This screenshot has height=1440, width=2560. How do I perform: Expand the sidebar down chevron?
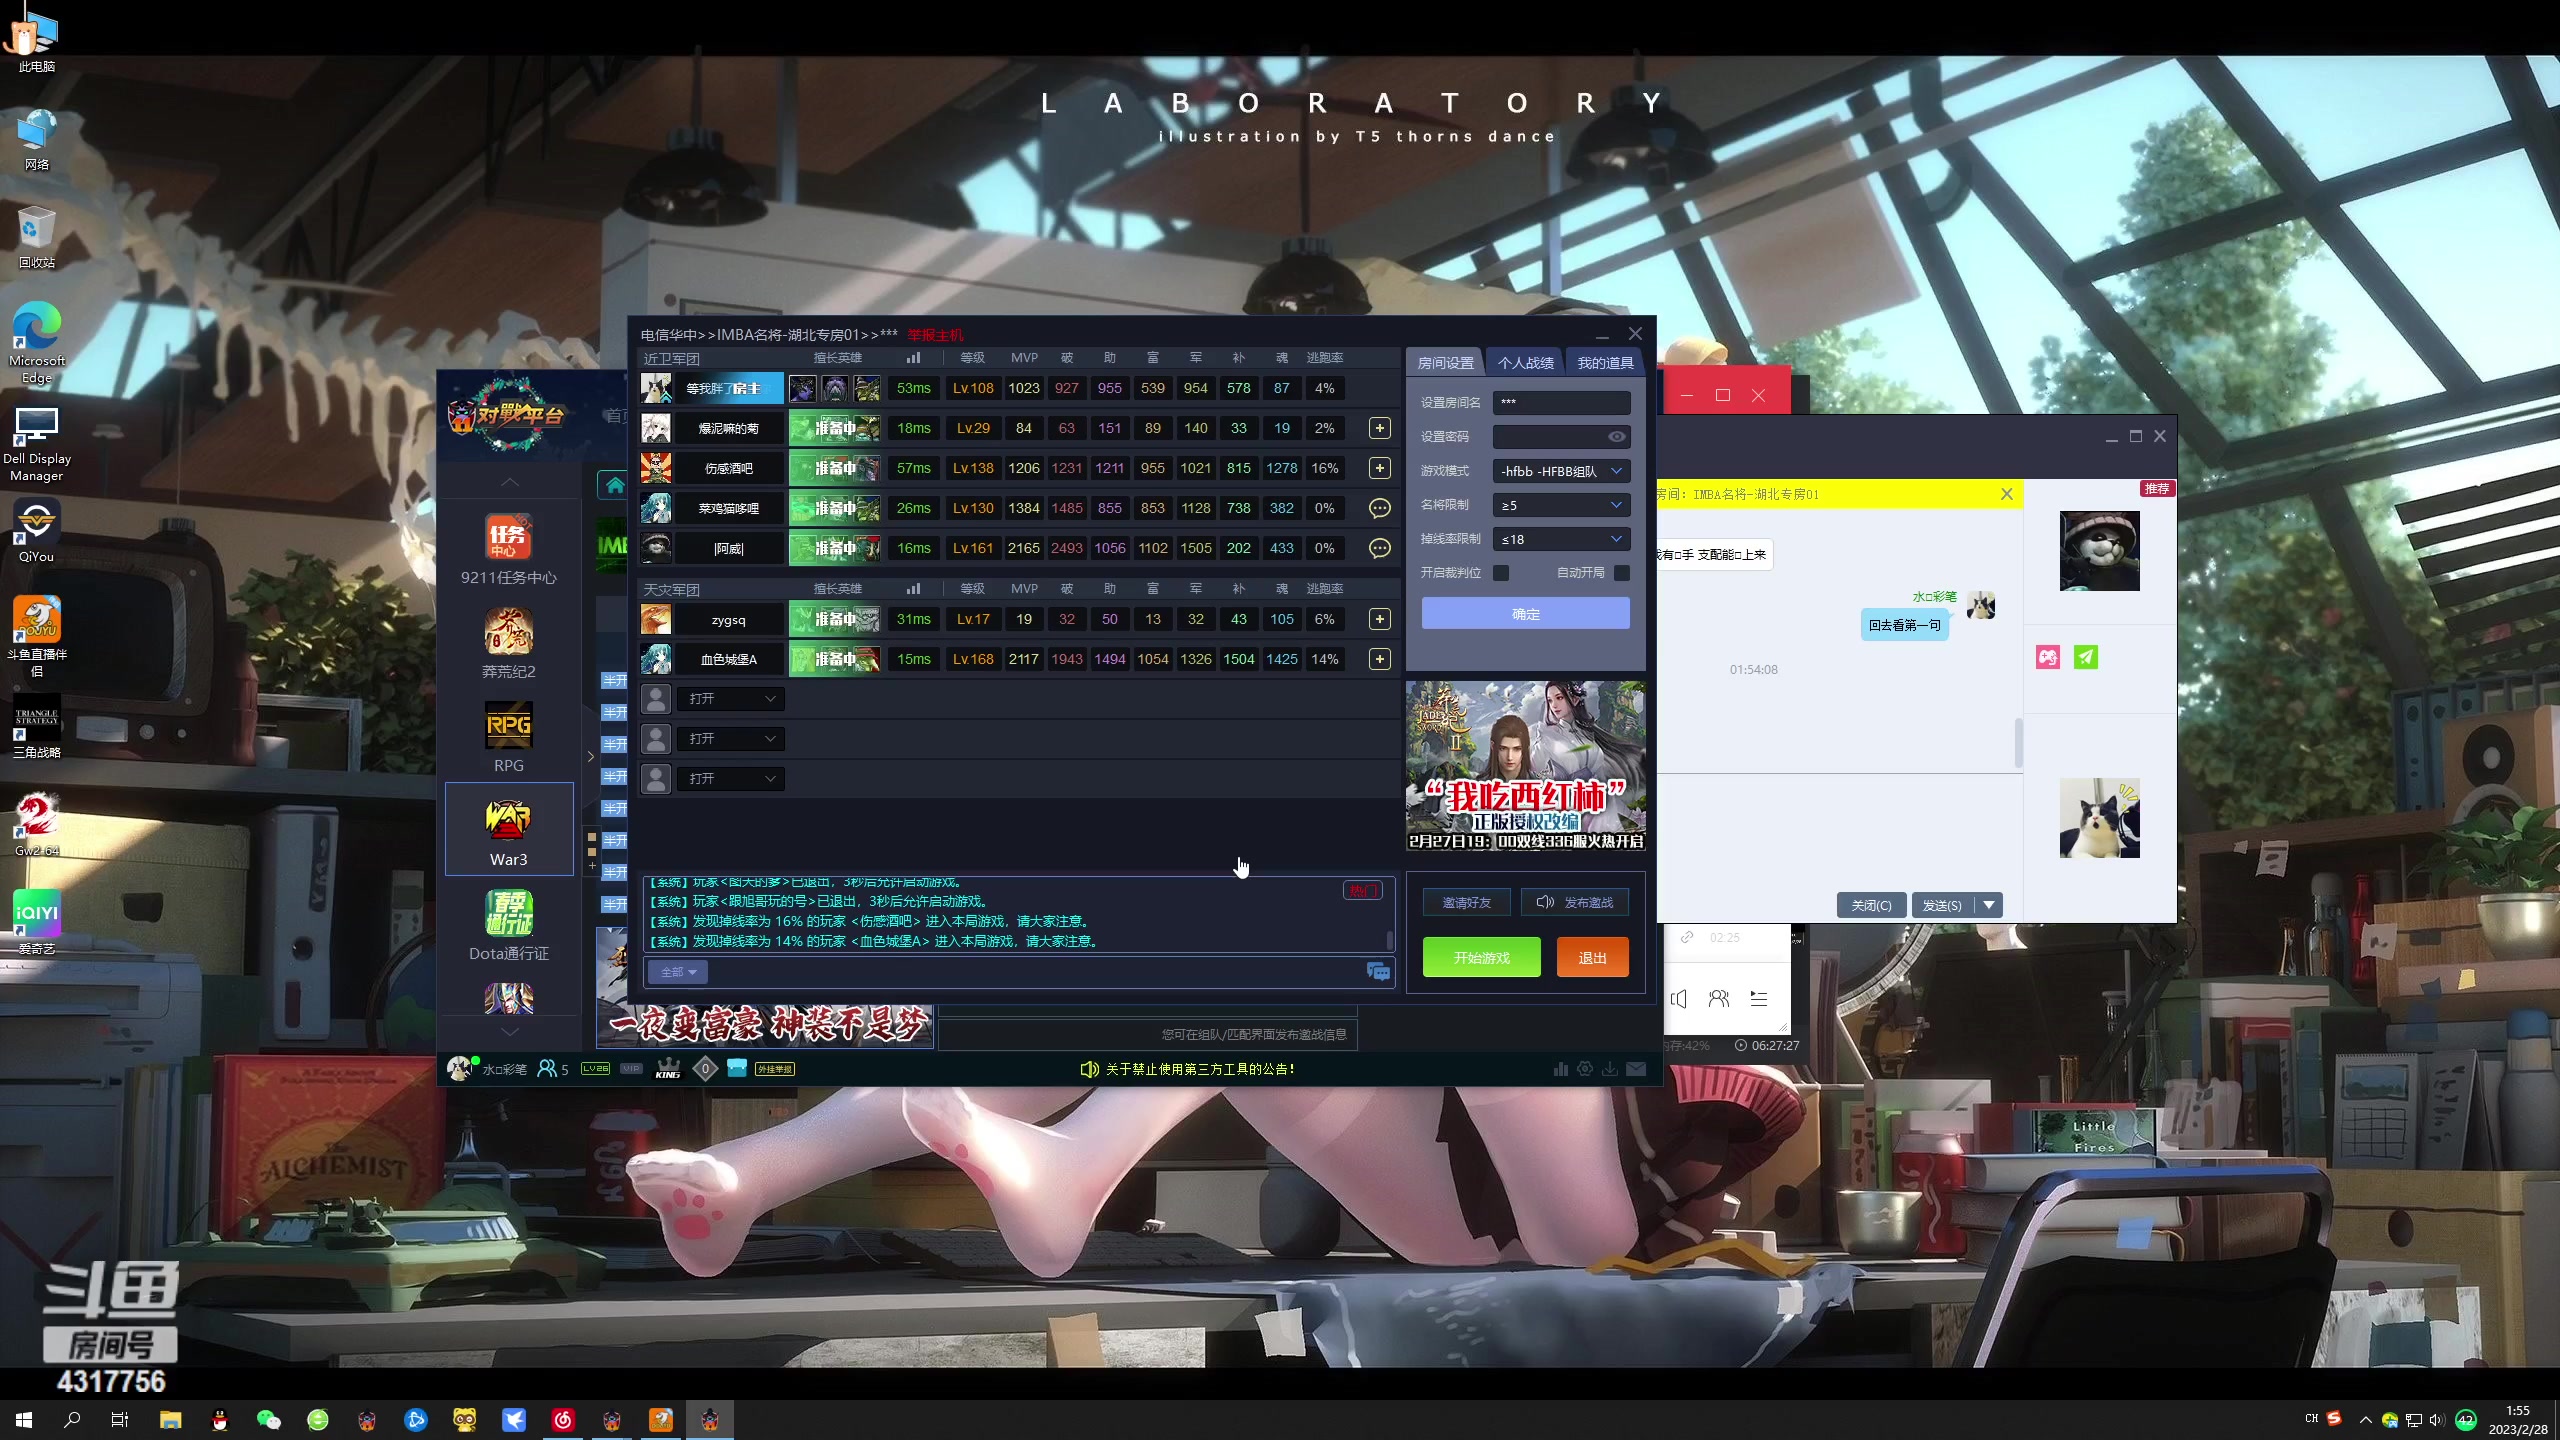pyautogui.click(x=509, y=1031)
